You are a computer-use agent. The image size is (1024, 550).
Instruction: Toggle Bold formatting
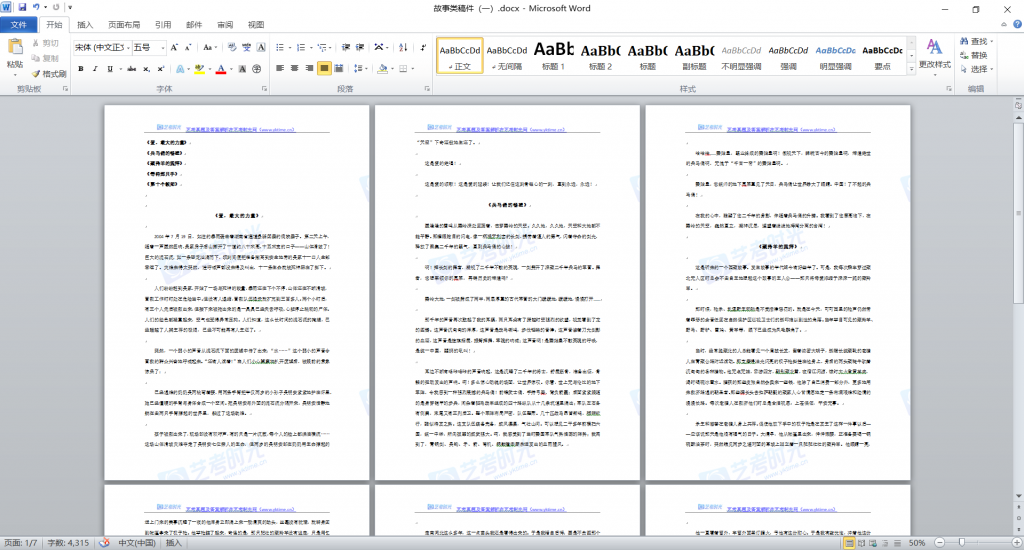point(81,69)
